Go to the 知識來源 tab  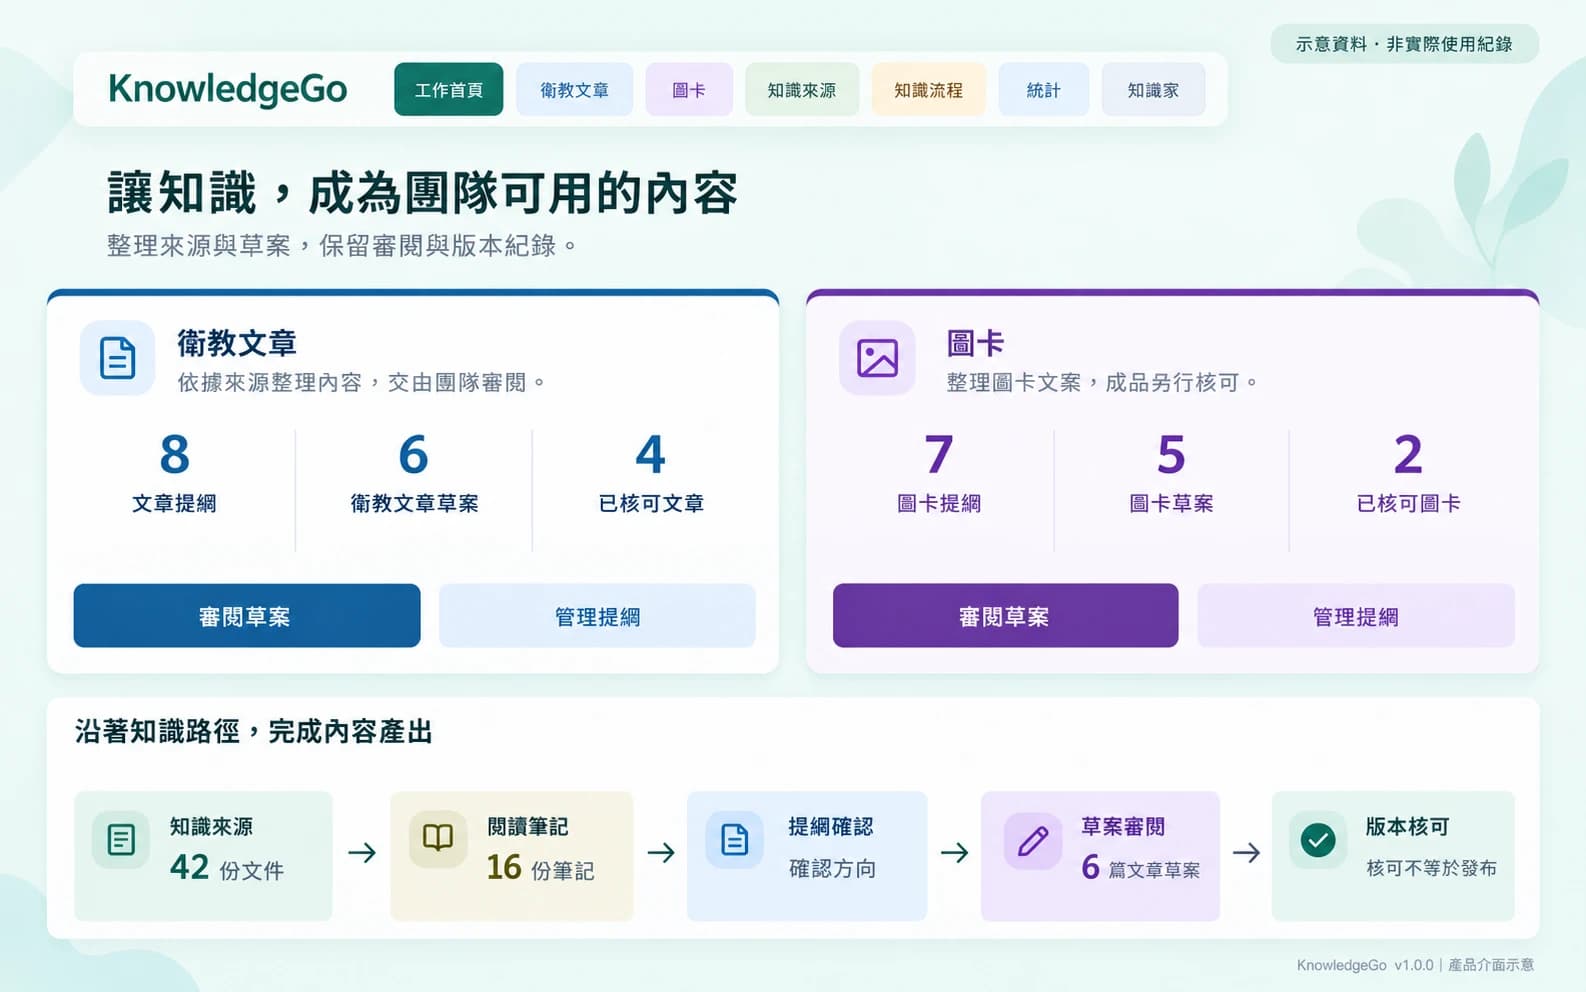(x=802, y=90)
